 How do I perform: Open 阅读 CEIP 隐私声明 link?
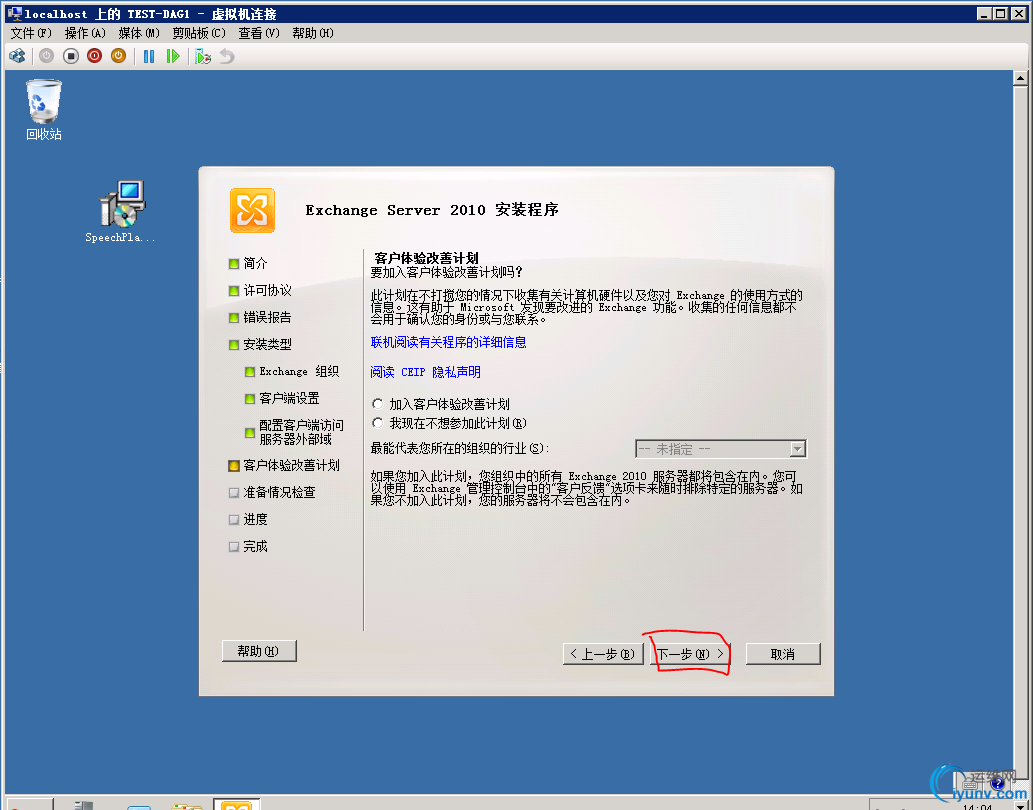426,372
